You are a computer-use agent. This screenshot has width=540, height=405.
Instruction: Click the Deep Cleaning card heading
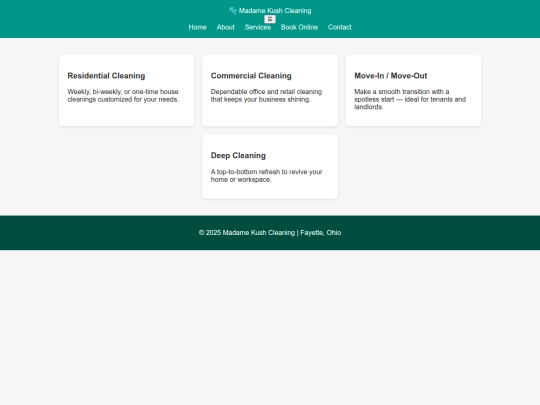[x=238, y=156]
